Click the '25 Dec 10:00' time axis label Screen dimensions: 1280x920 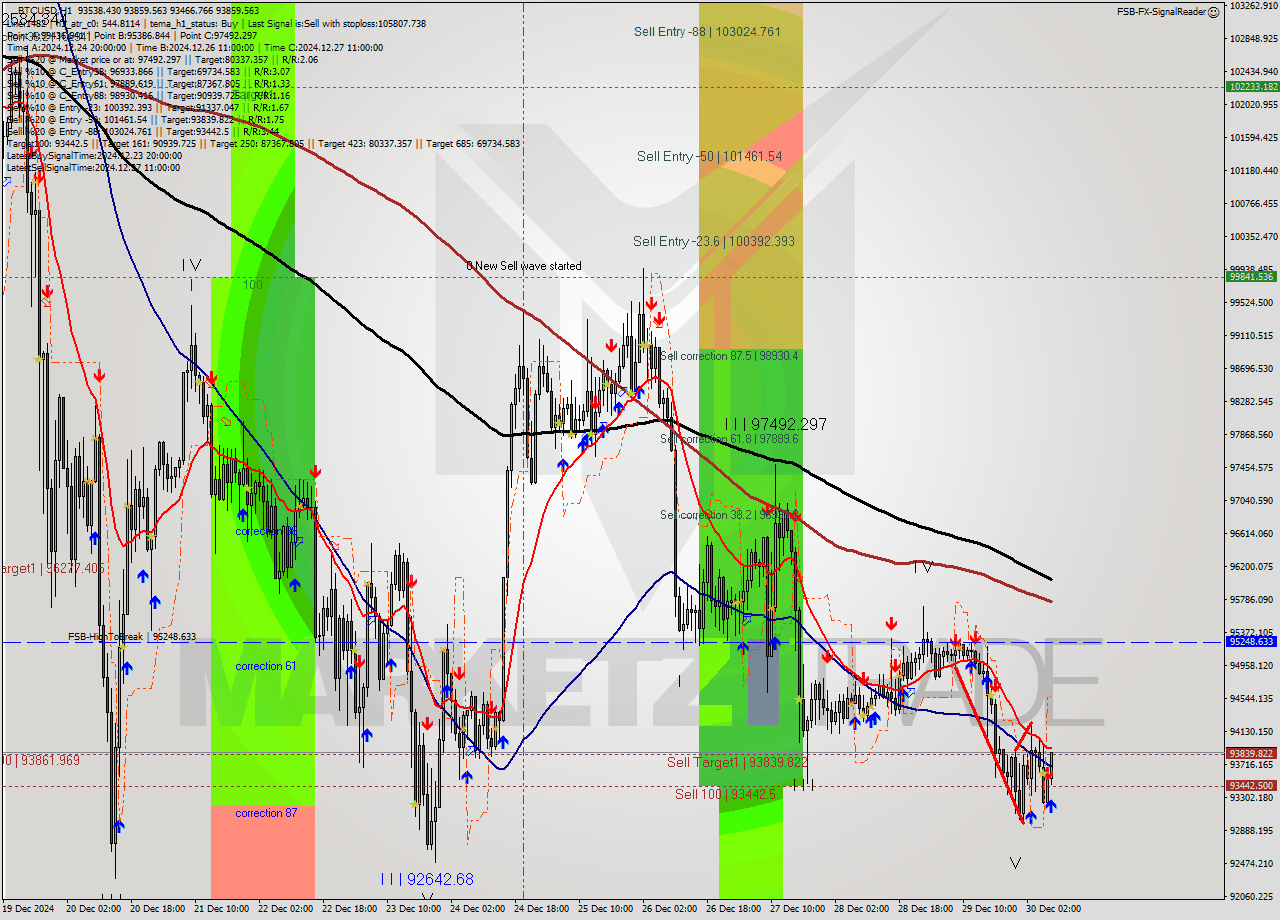pyautogui.click(x=605, y=909)
